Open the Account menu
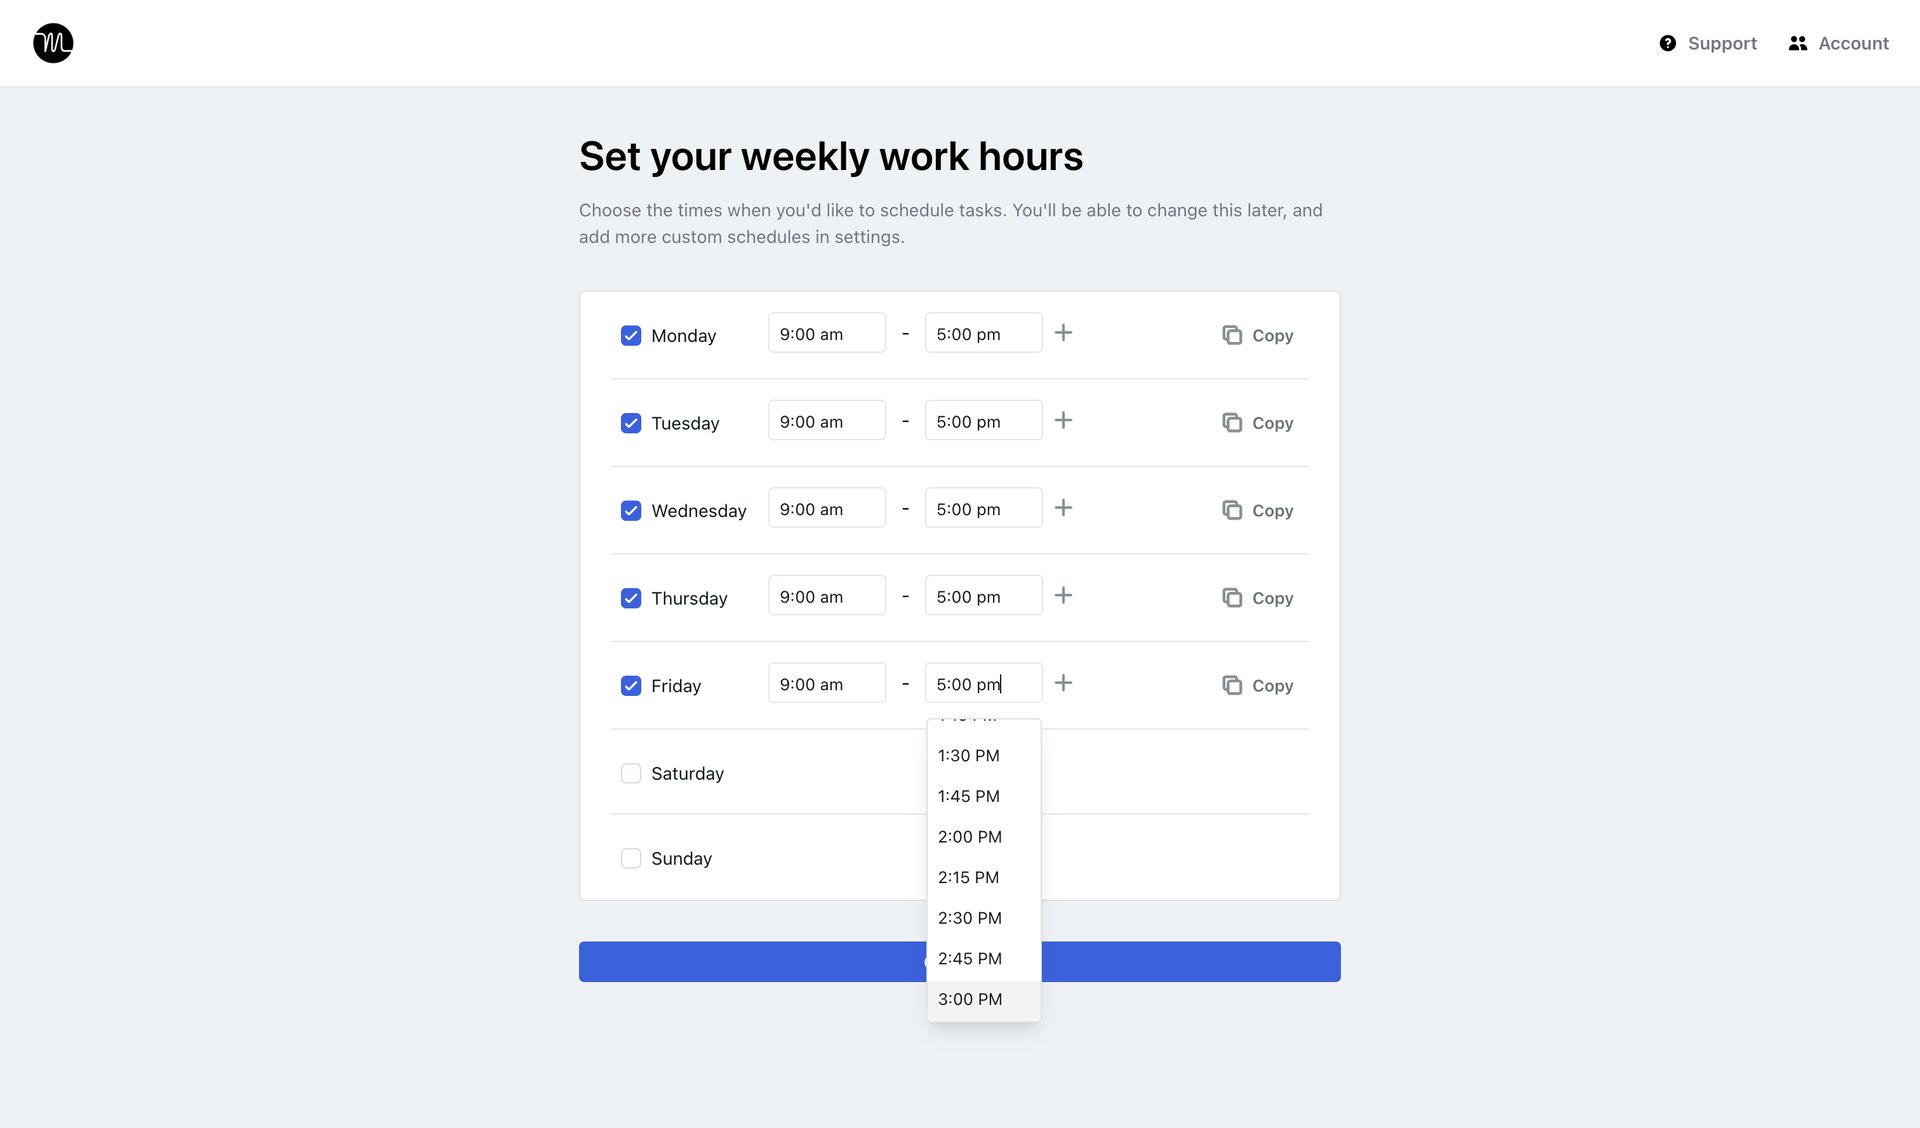The width and height of the screenshot is (1920, 1128). (1838, 43)
